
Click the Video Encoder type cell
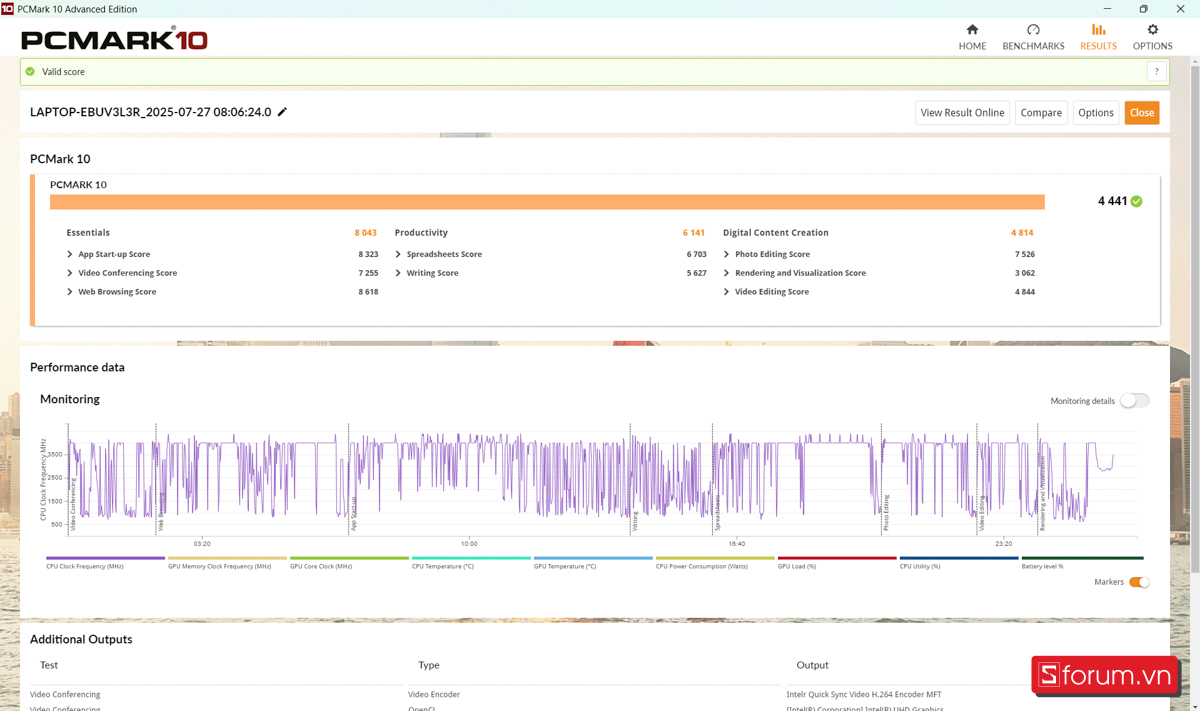(x=434, y=694)
